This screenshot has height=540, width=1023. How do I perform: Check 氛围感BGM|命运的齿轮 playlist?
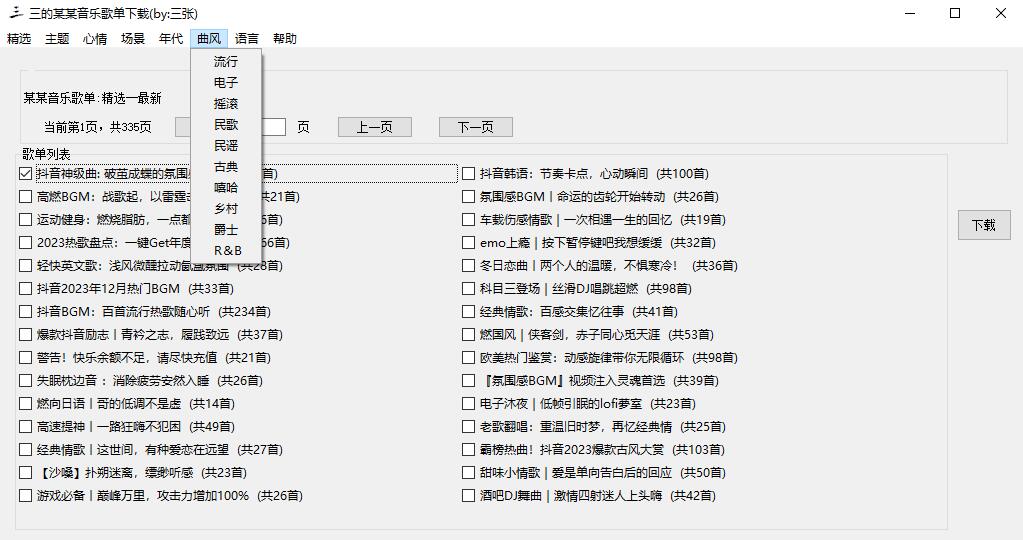(x=468, y=196)
